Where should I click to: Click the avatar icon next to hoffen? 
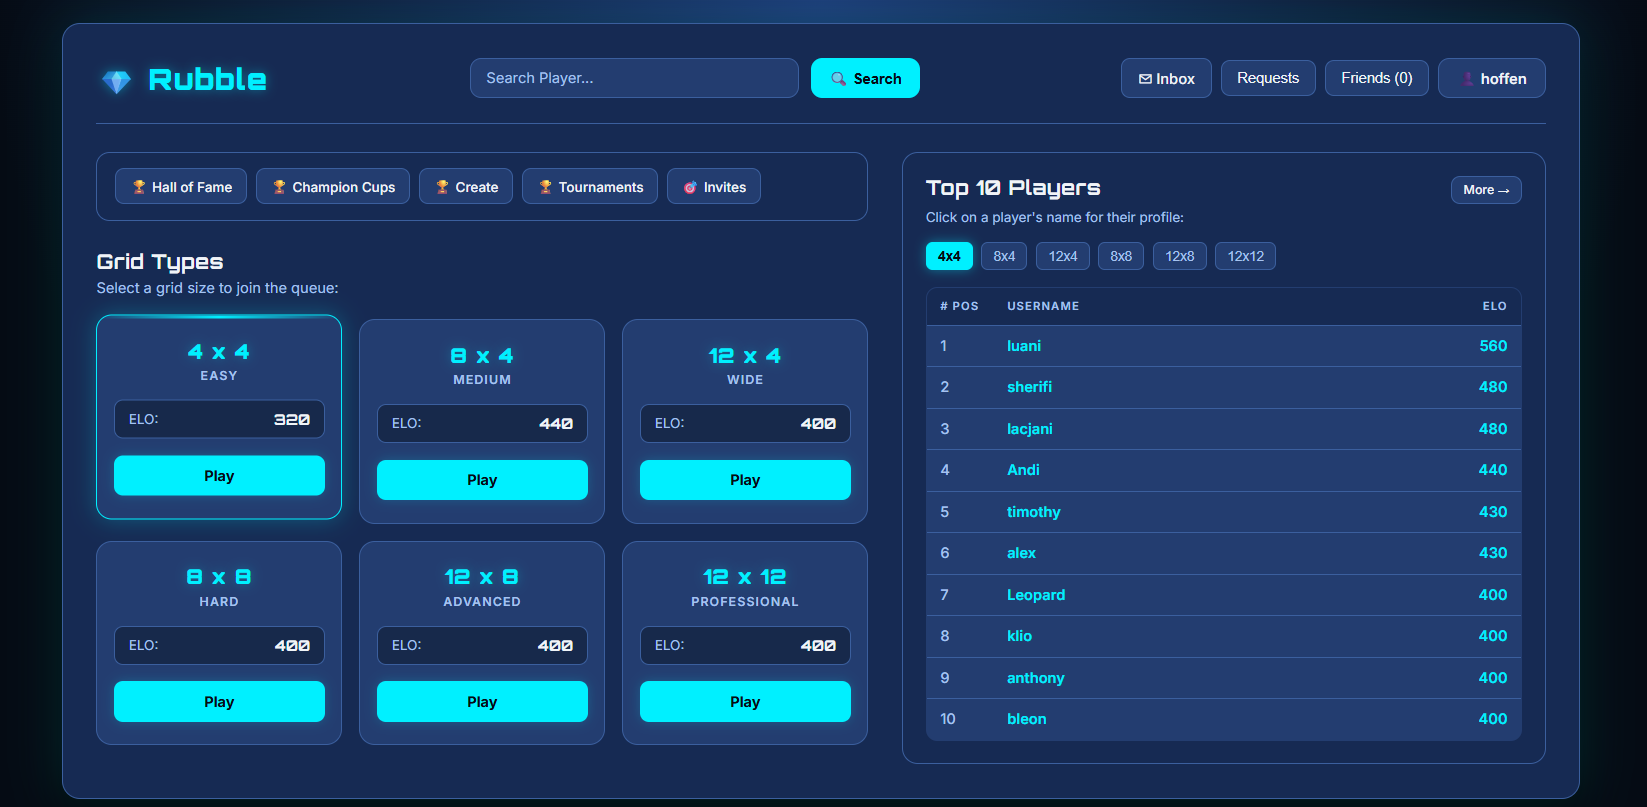click(x=1467, y=79)
